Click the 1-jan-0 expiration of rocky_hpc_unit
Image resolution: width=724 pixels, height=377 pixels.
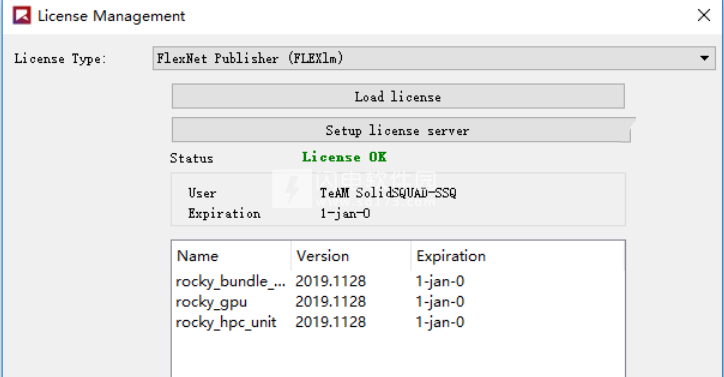[x=440, y=322]
